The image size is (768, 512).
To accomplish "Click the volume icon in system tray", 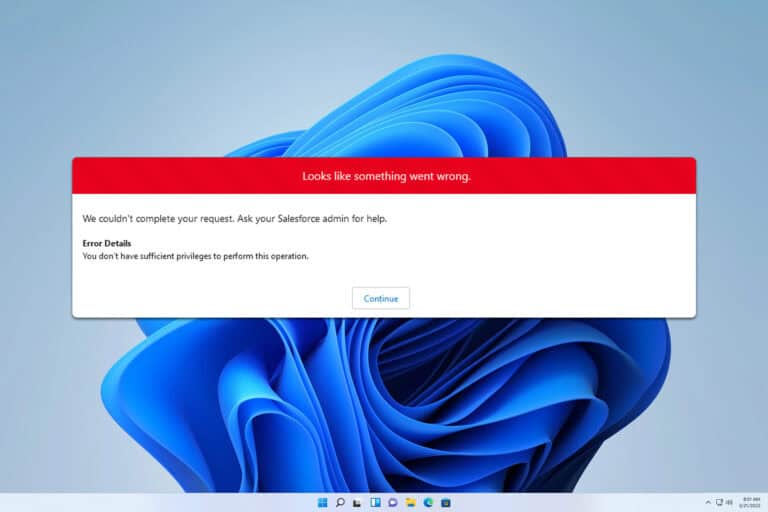I will 729,502.
